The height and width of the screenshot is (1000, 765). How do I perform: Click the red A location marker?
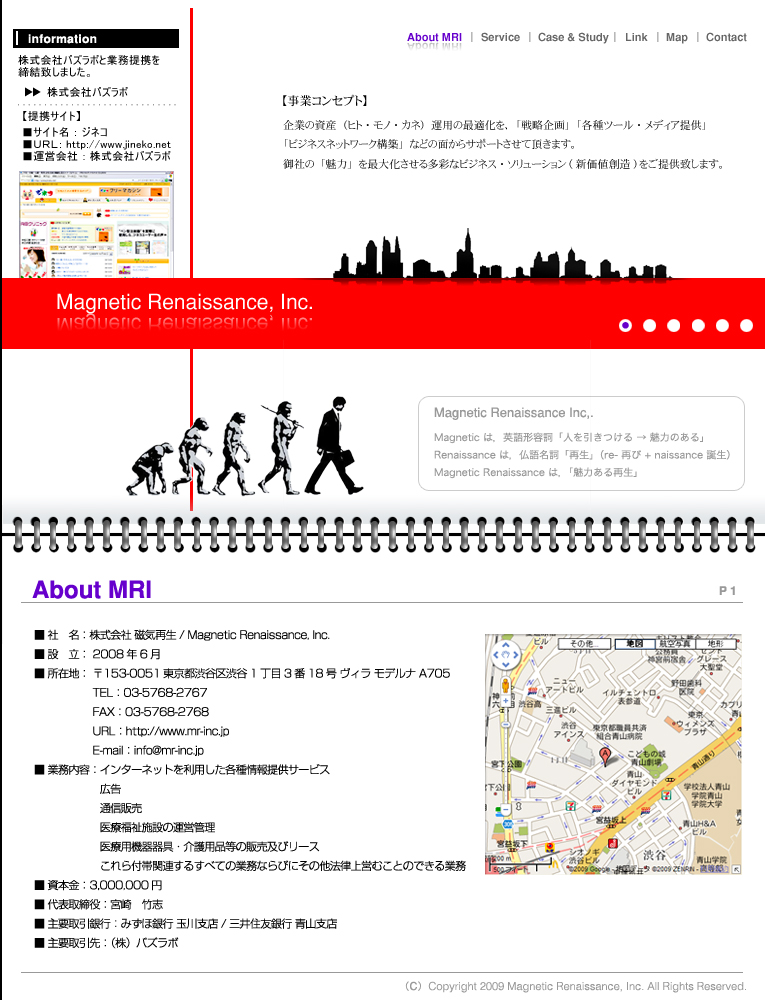605,758
